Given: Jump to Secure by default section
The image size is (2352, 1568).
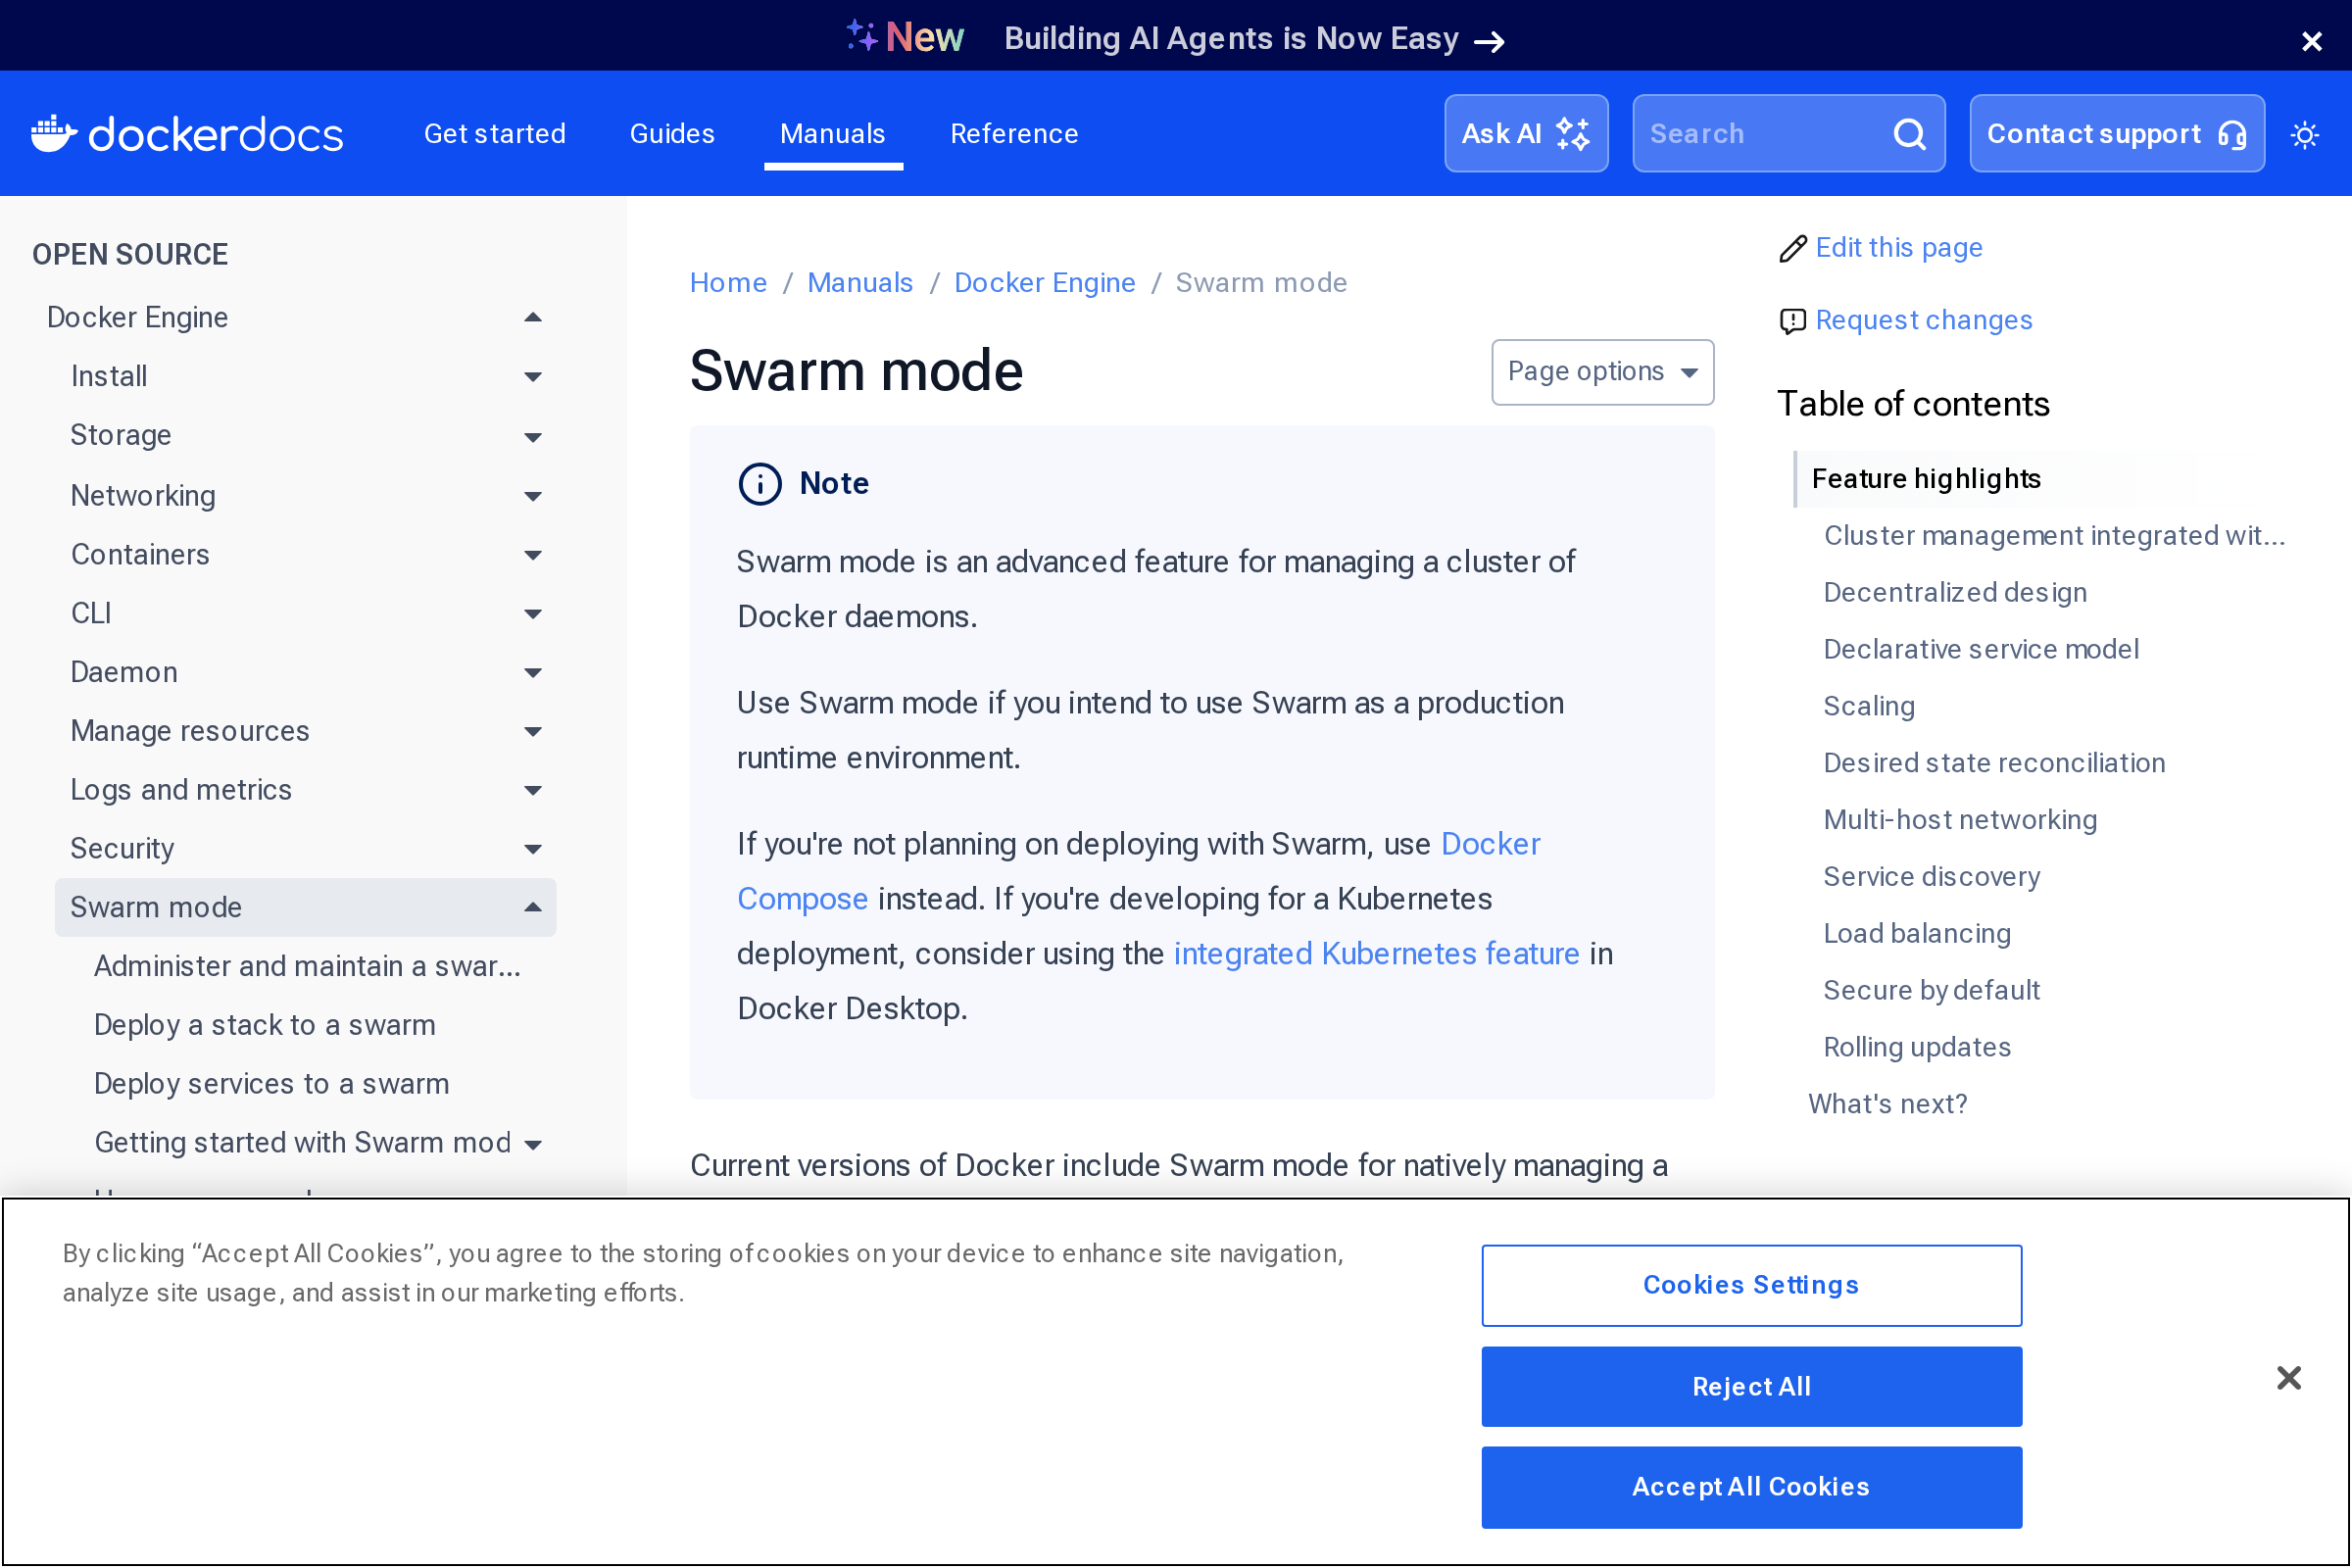Looking at the screenshot, I should [x=1931, y=992].
